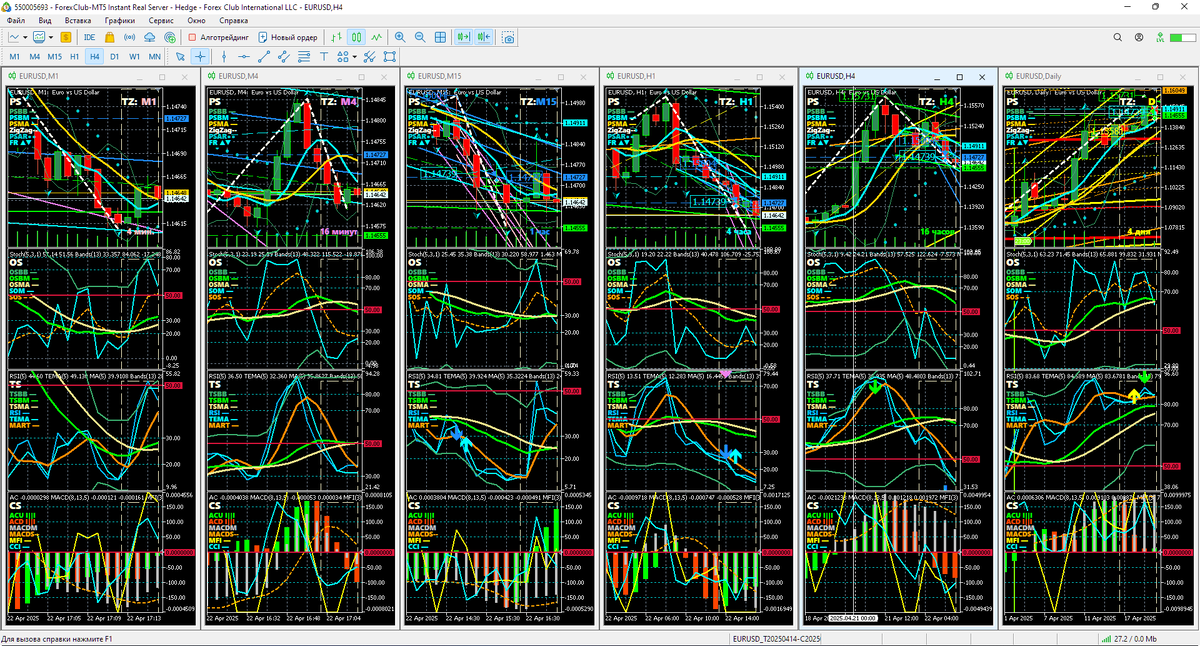Select the standard cursor tool
Screen dimensions: 1200x646
(x=180, y=57)
